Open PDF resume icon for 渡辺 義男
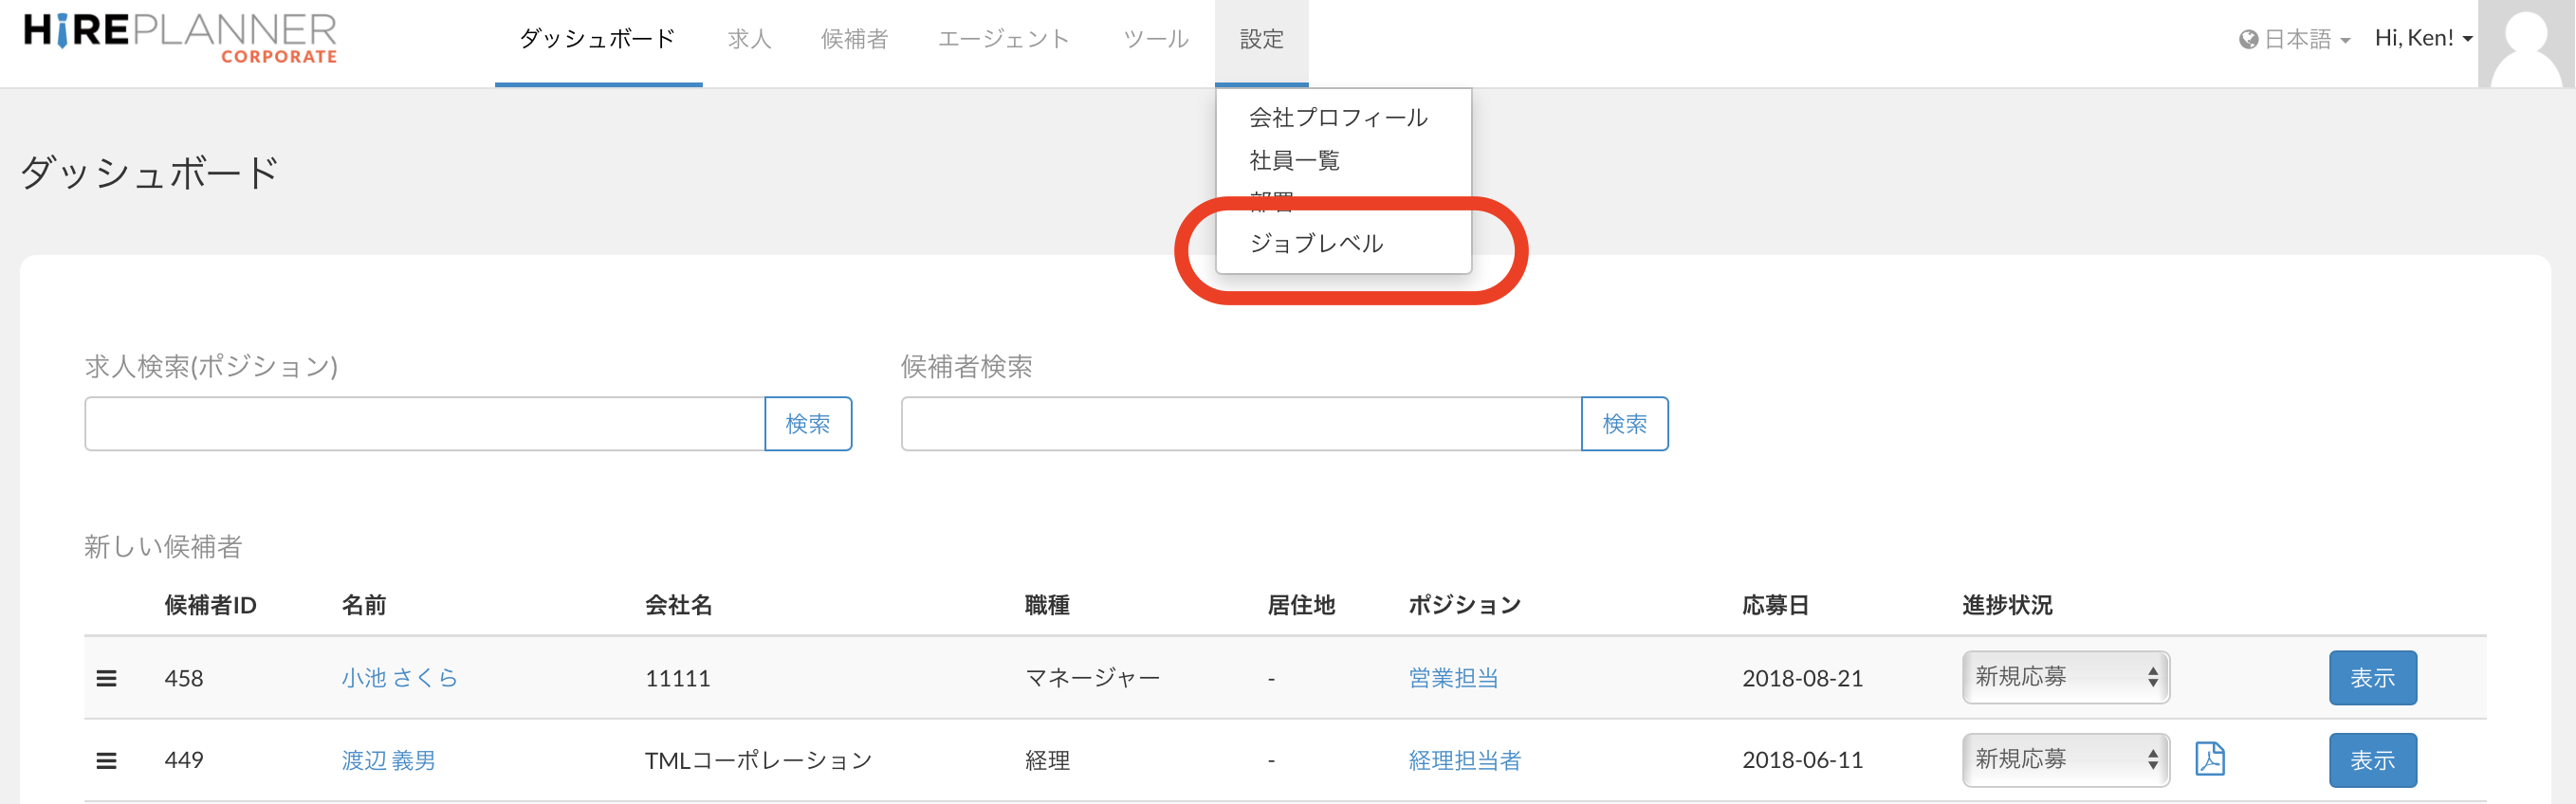 pyautogui.click(x=2209, y=759)
